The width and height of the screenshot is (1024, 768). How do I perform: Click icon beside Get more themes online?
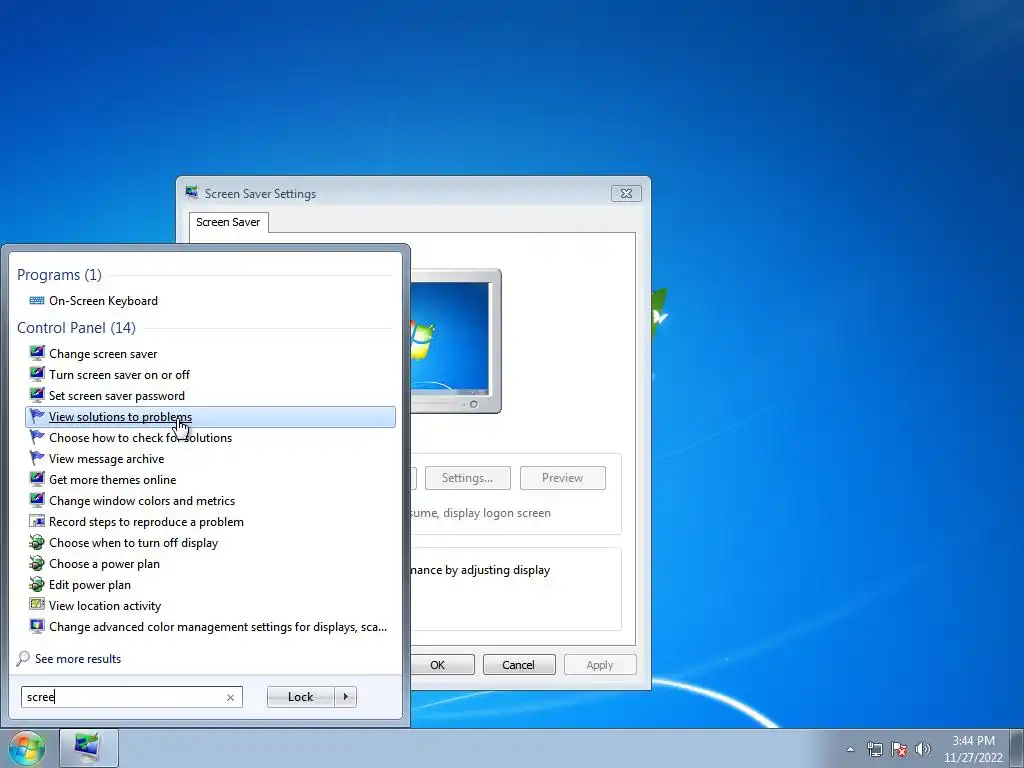[x=37, y=479]
